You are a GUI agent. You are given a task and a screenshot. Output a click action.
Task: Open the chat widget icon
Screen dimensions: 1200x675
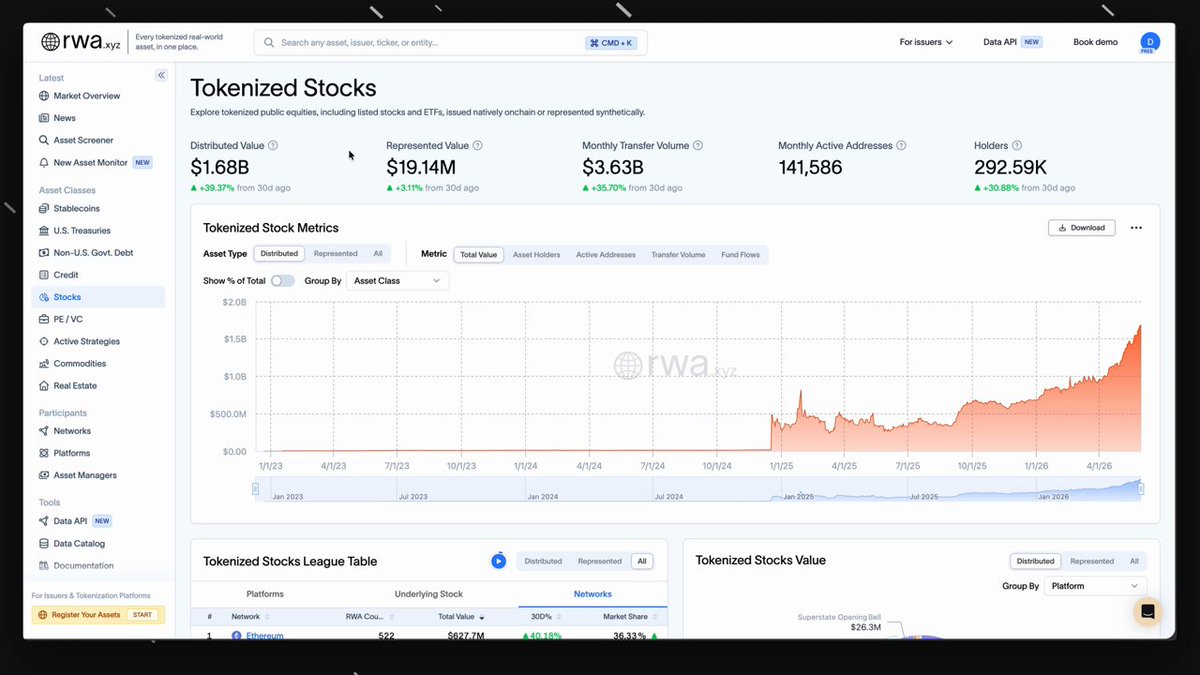click(x=1148, y=612)
